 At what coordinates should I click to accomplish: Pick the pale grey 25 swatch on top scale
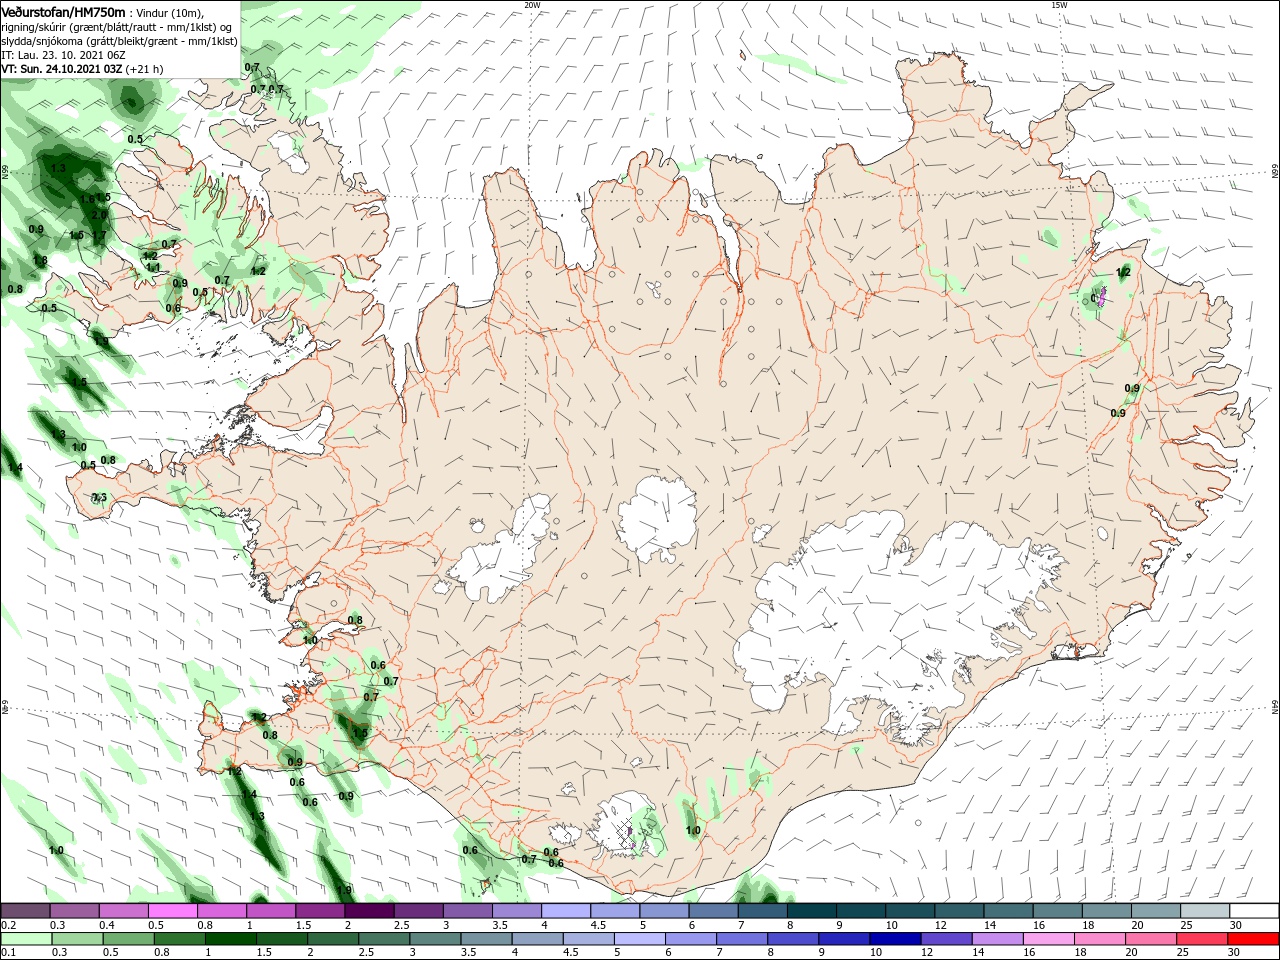coord(1205,911)
